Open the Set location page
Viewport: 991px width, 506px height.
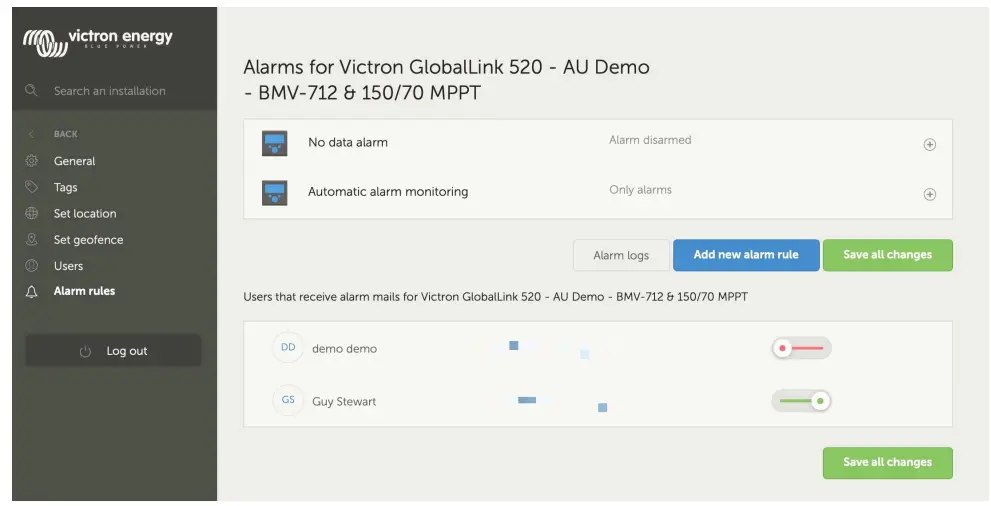click(x=85, y=213)
